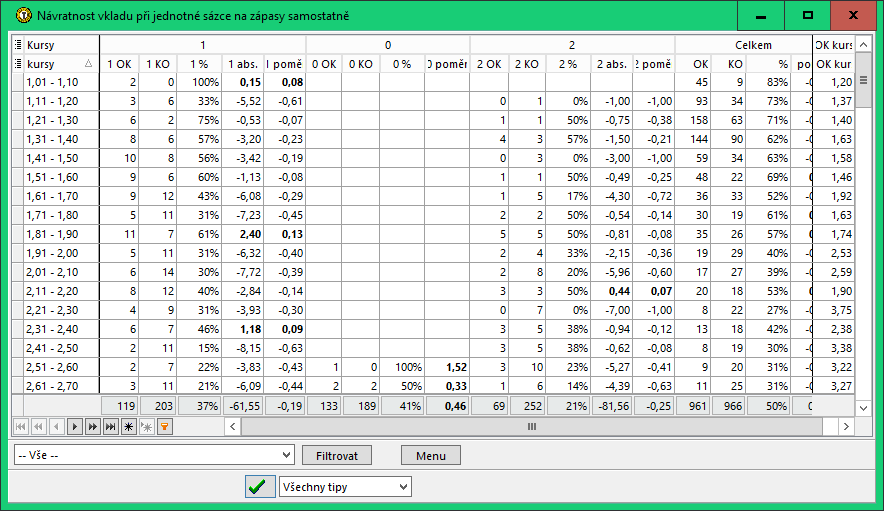The width and height of the screenshot is (884, 511).
Task: Go to last record navigator button
Action: coord(110,427)
